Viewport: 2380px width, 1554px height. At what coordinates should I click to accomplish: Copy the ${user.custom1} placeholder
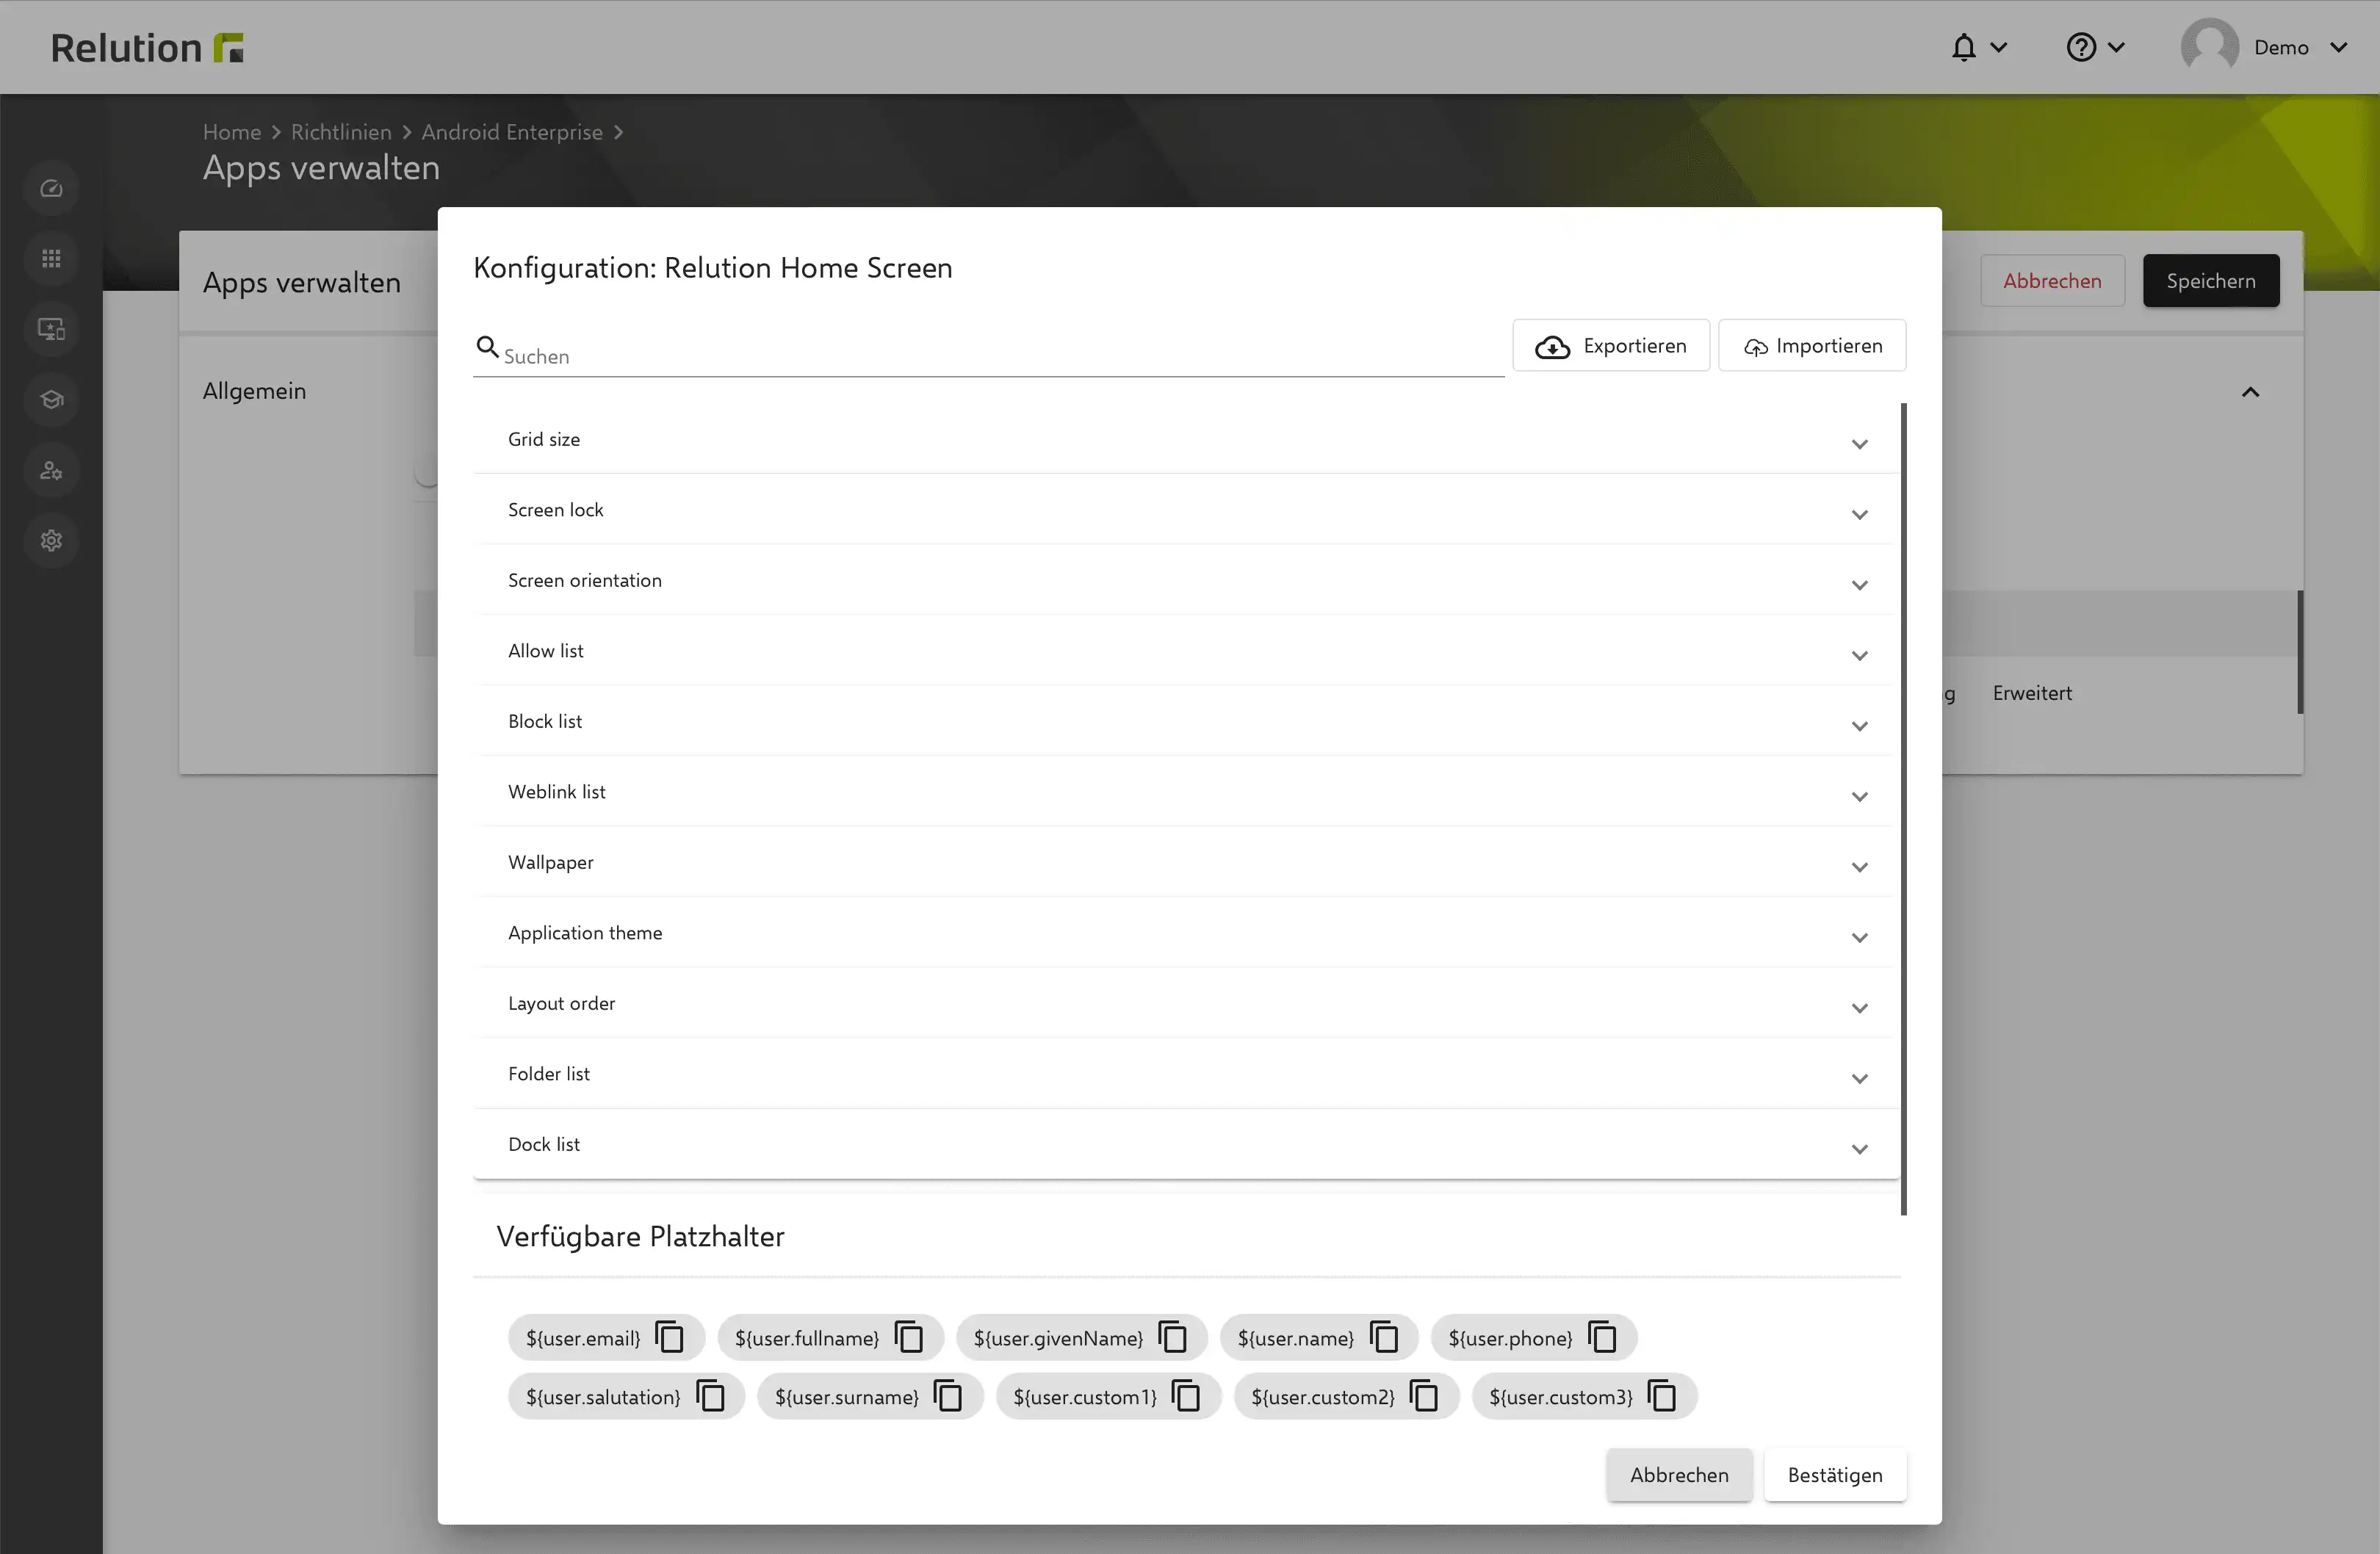(x=1186, y=1396)
